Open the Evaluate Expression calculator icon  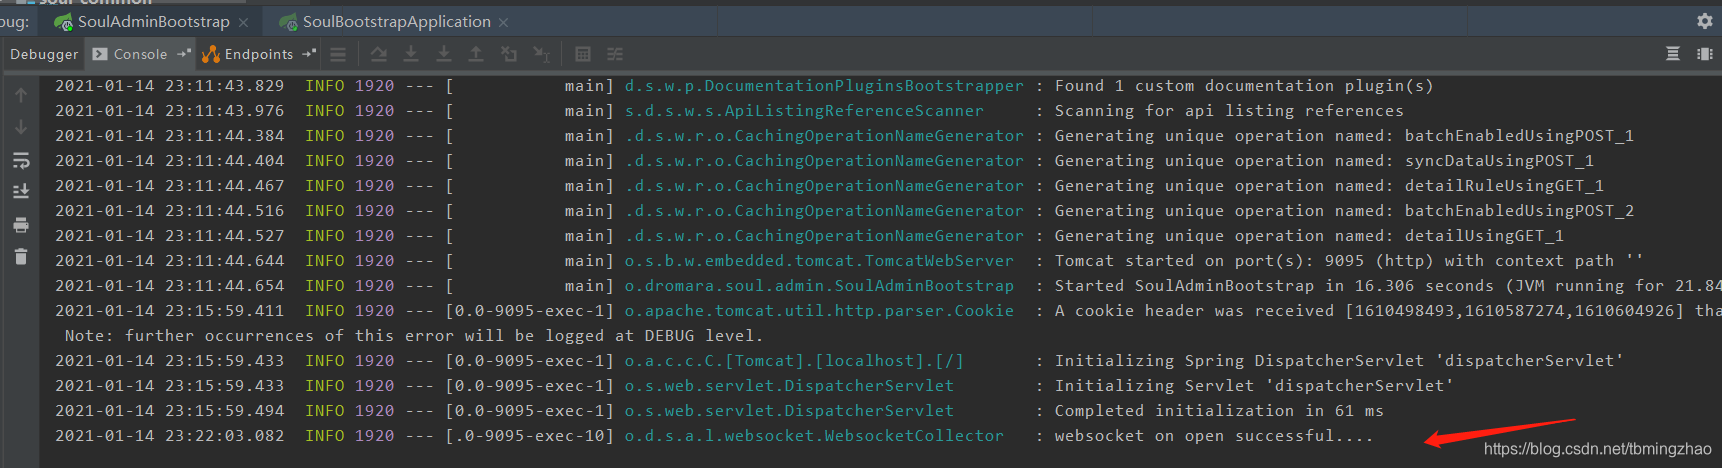583,54
